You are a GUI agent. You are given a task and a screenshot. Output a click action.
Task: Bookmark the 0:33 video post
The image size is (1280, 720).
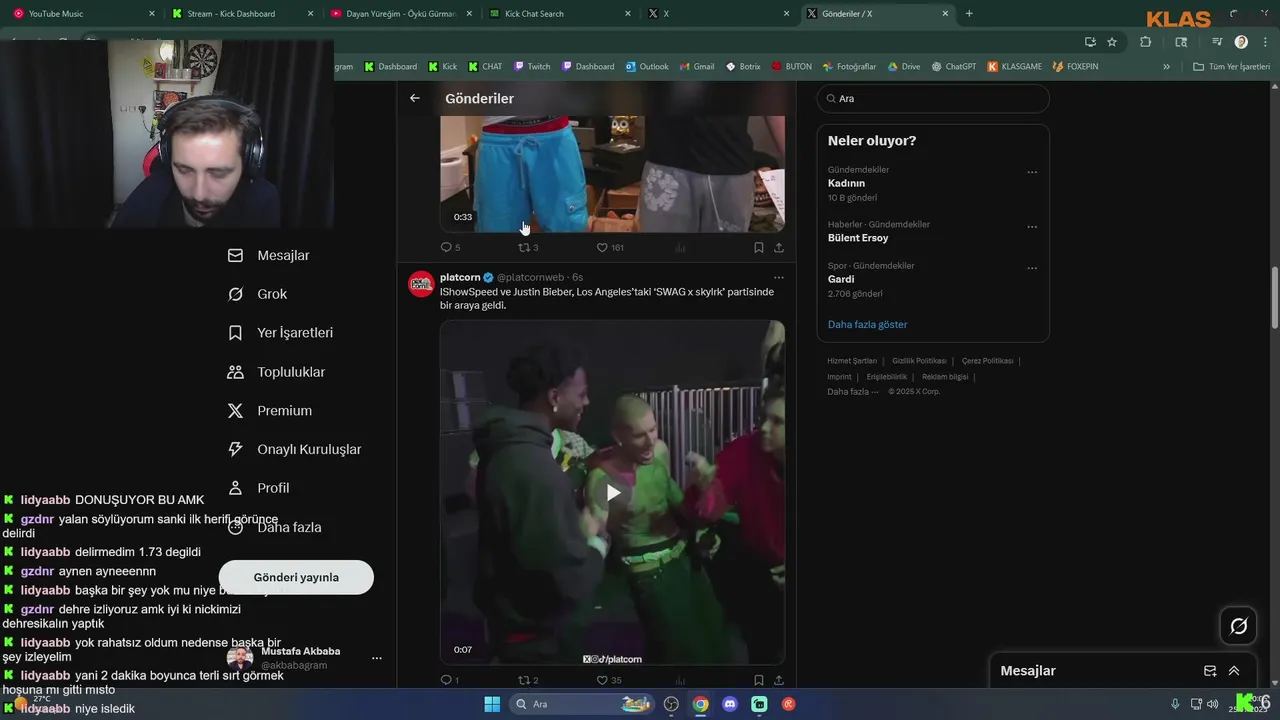coord(758,247)
